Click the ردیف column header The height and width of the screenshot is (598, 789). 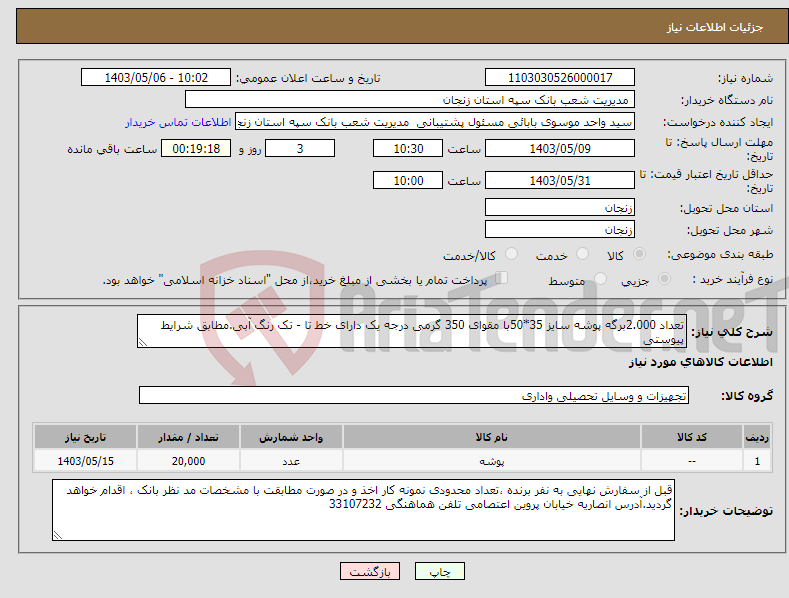[757, 437]
